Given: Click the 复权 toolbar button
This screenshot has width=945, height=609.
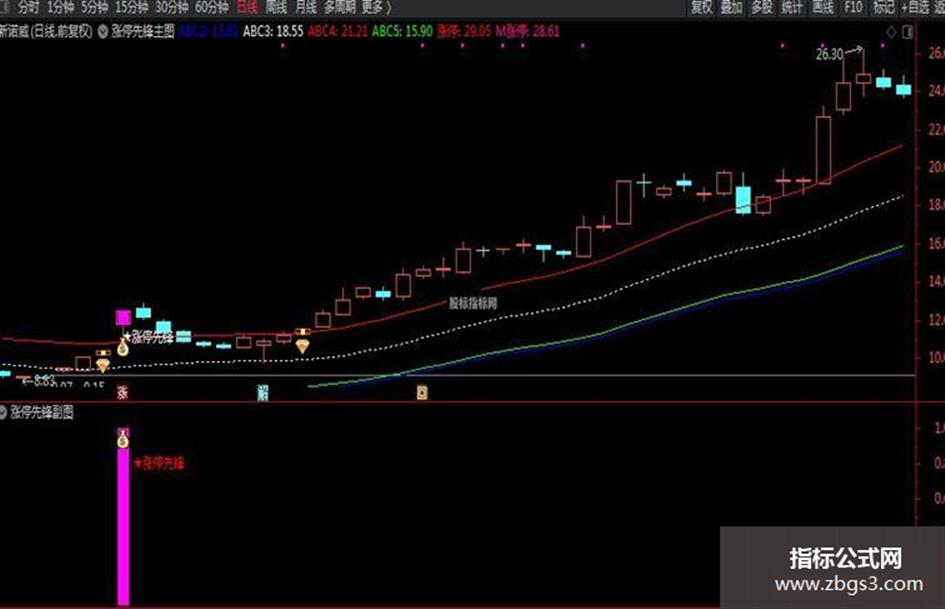Looking at the screenshot, I should [x=702, y=7].
